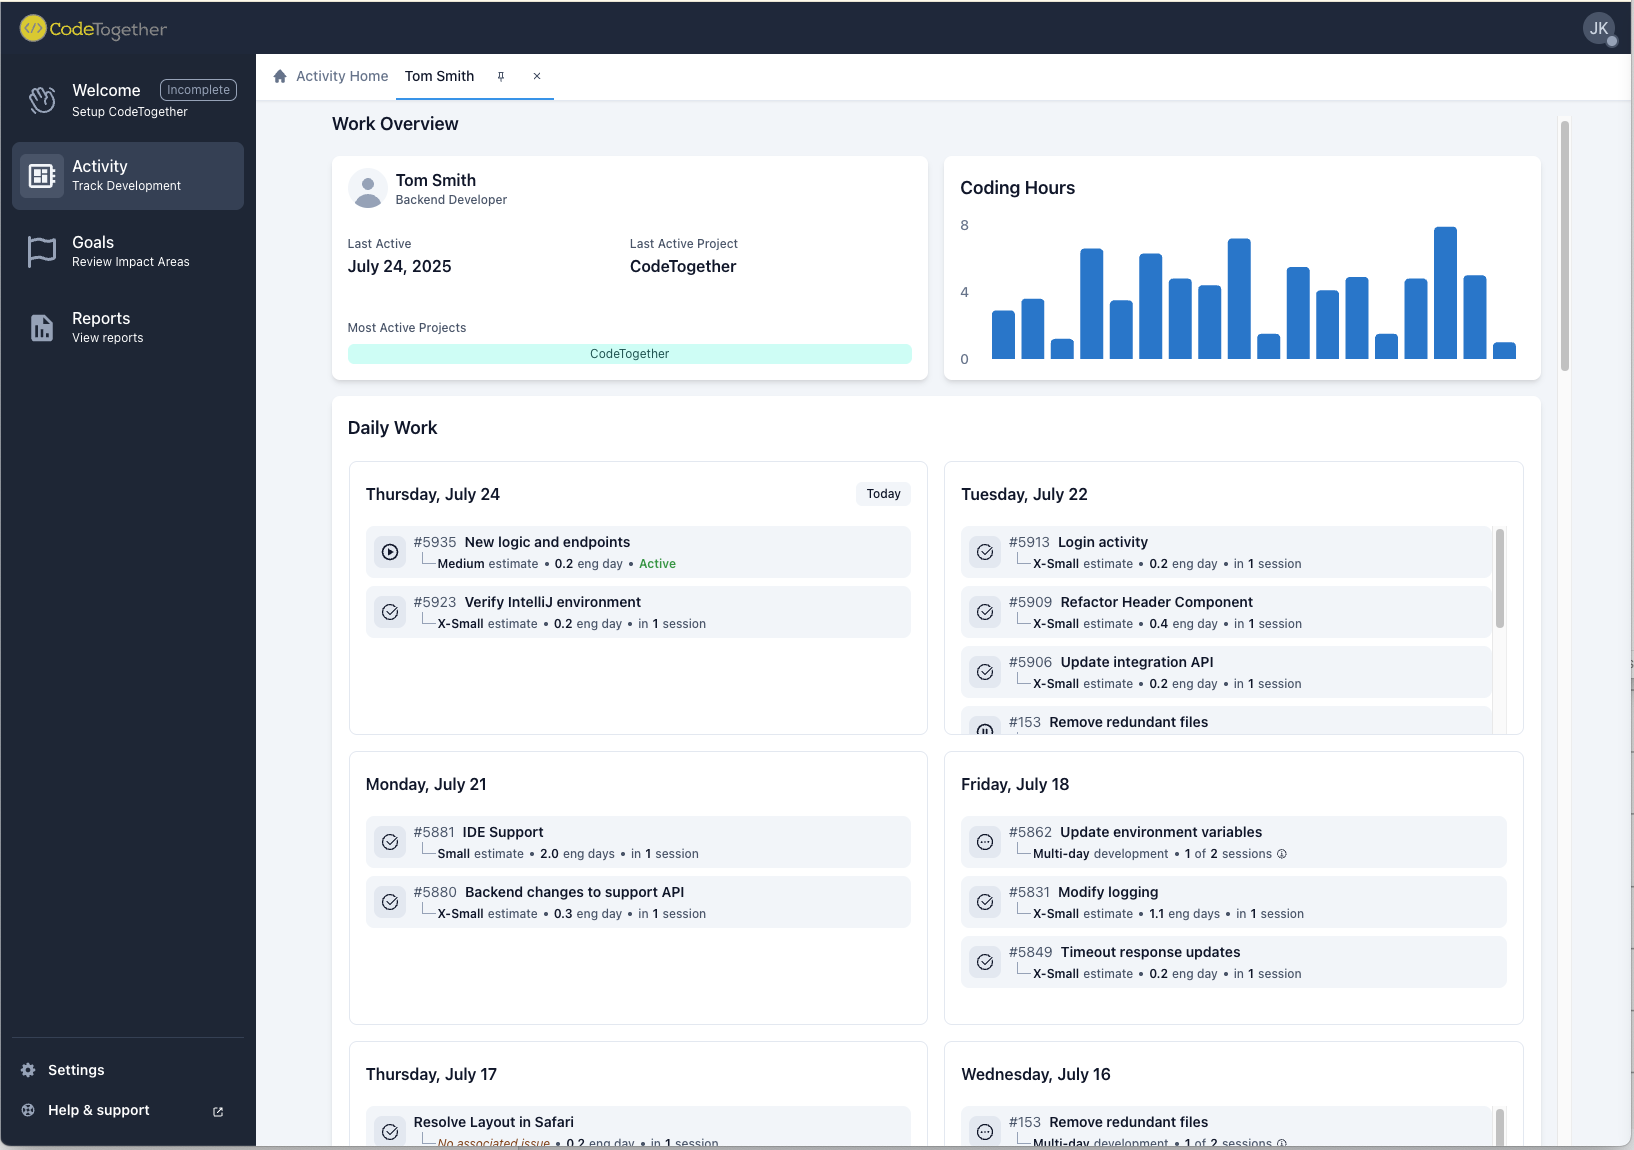
Task: Open Reports View reports section
Action: [128, 328]
